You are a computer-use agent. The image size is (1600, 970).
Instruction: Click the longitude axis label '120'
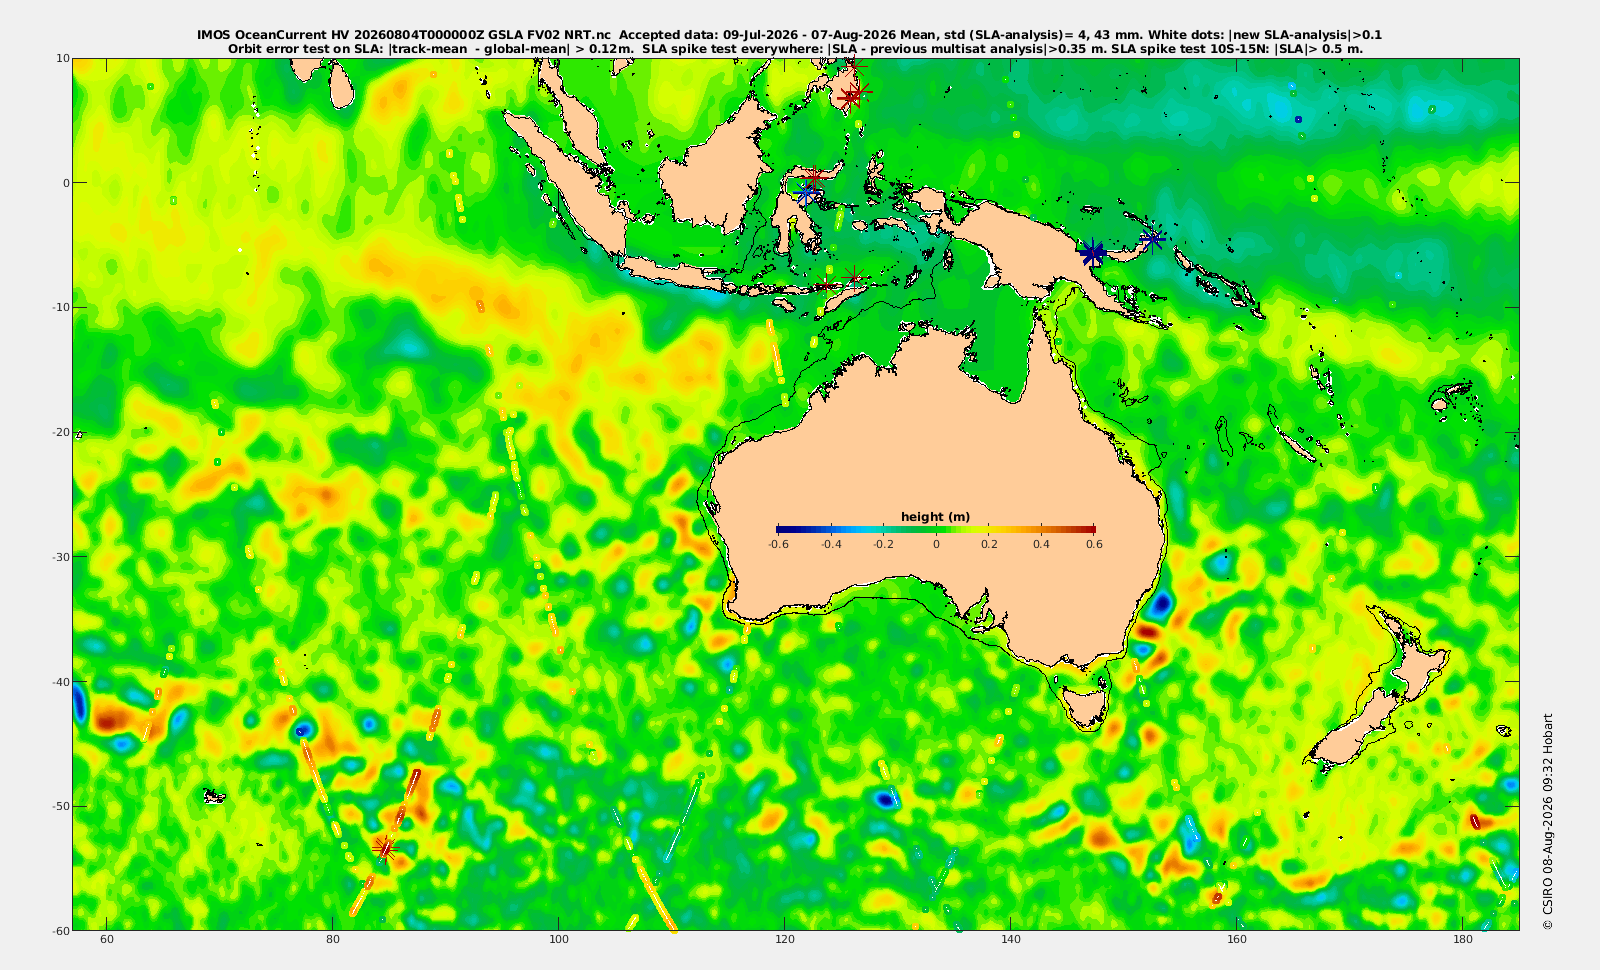click(x=785, y=940)
